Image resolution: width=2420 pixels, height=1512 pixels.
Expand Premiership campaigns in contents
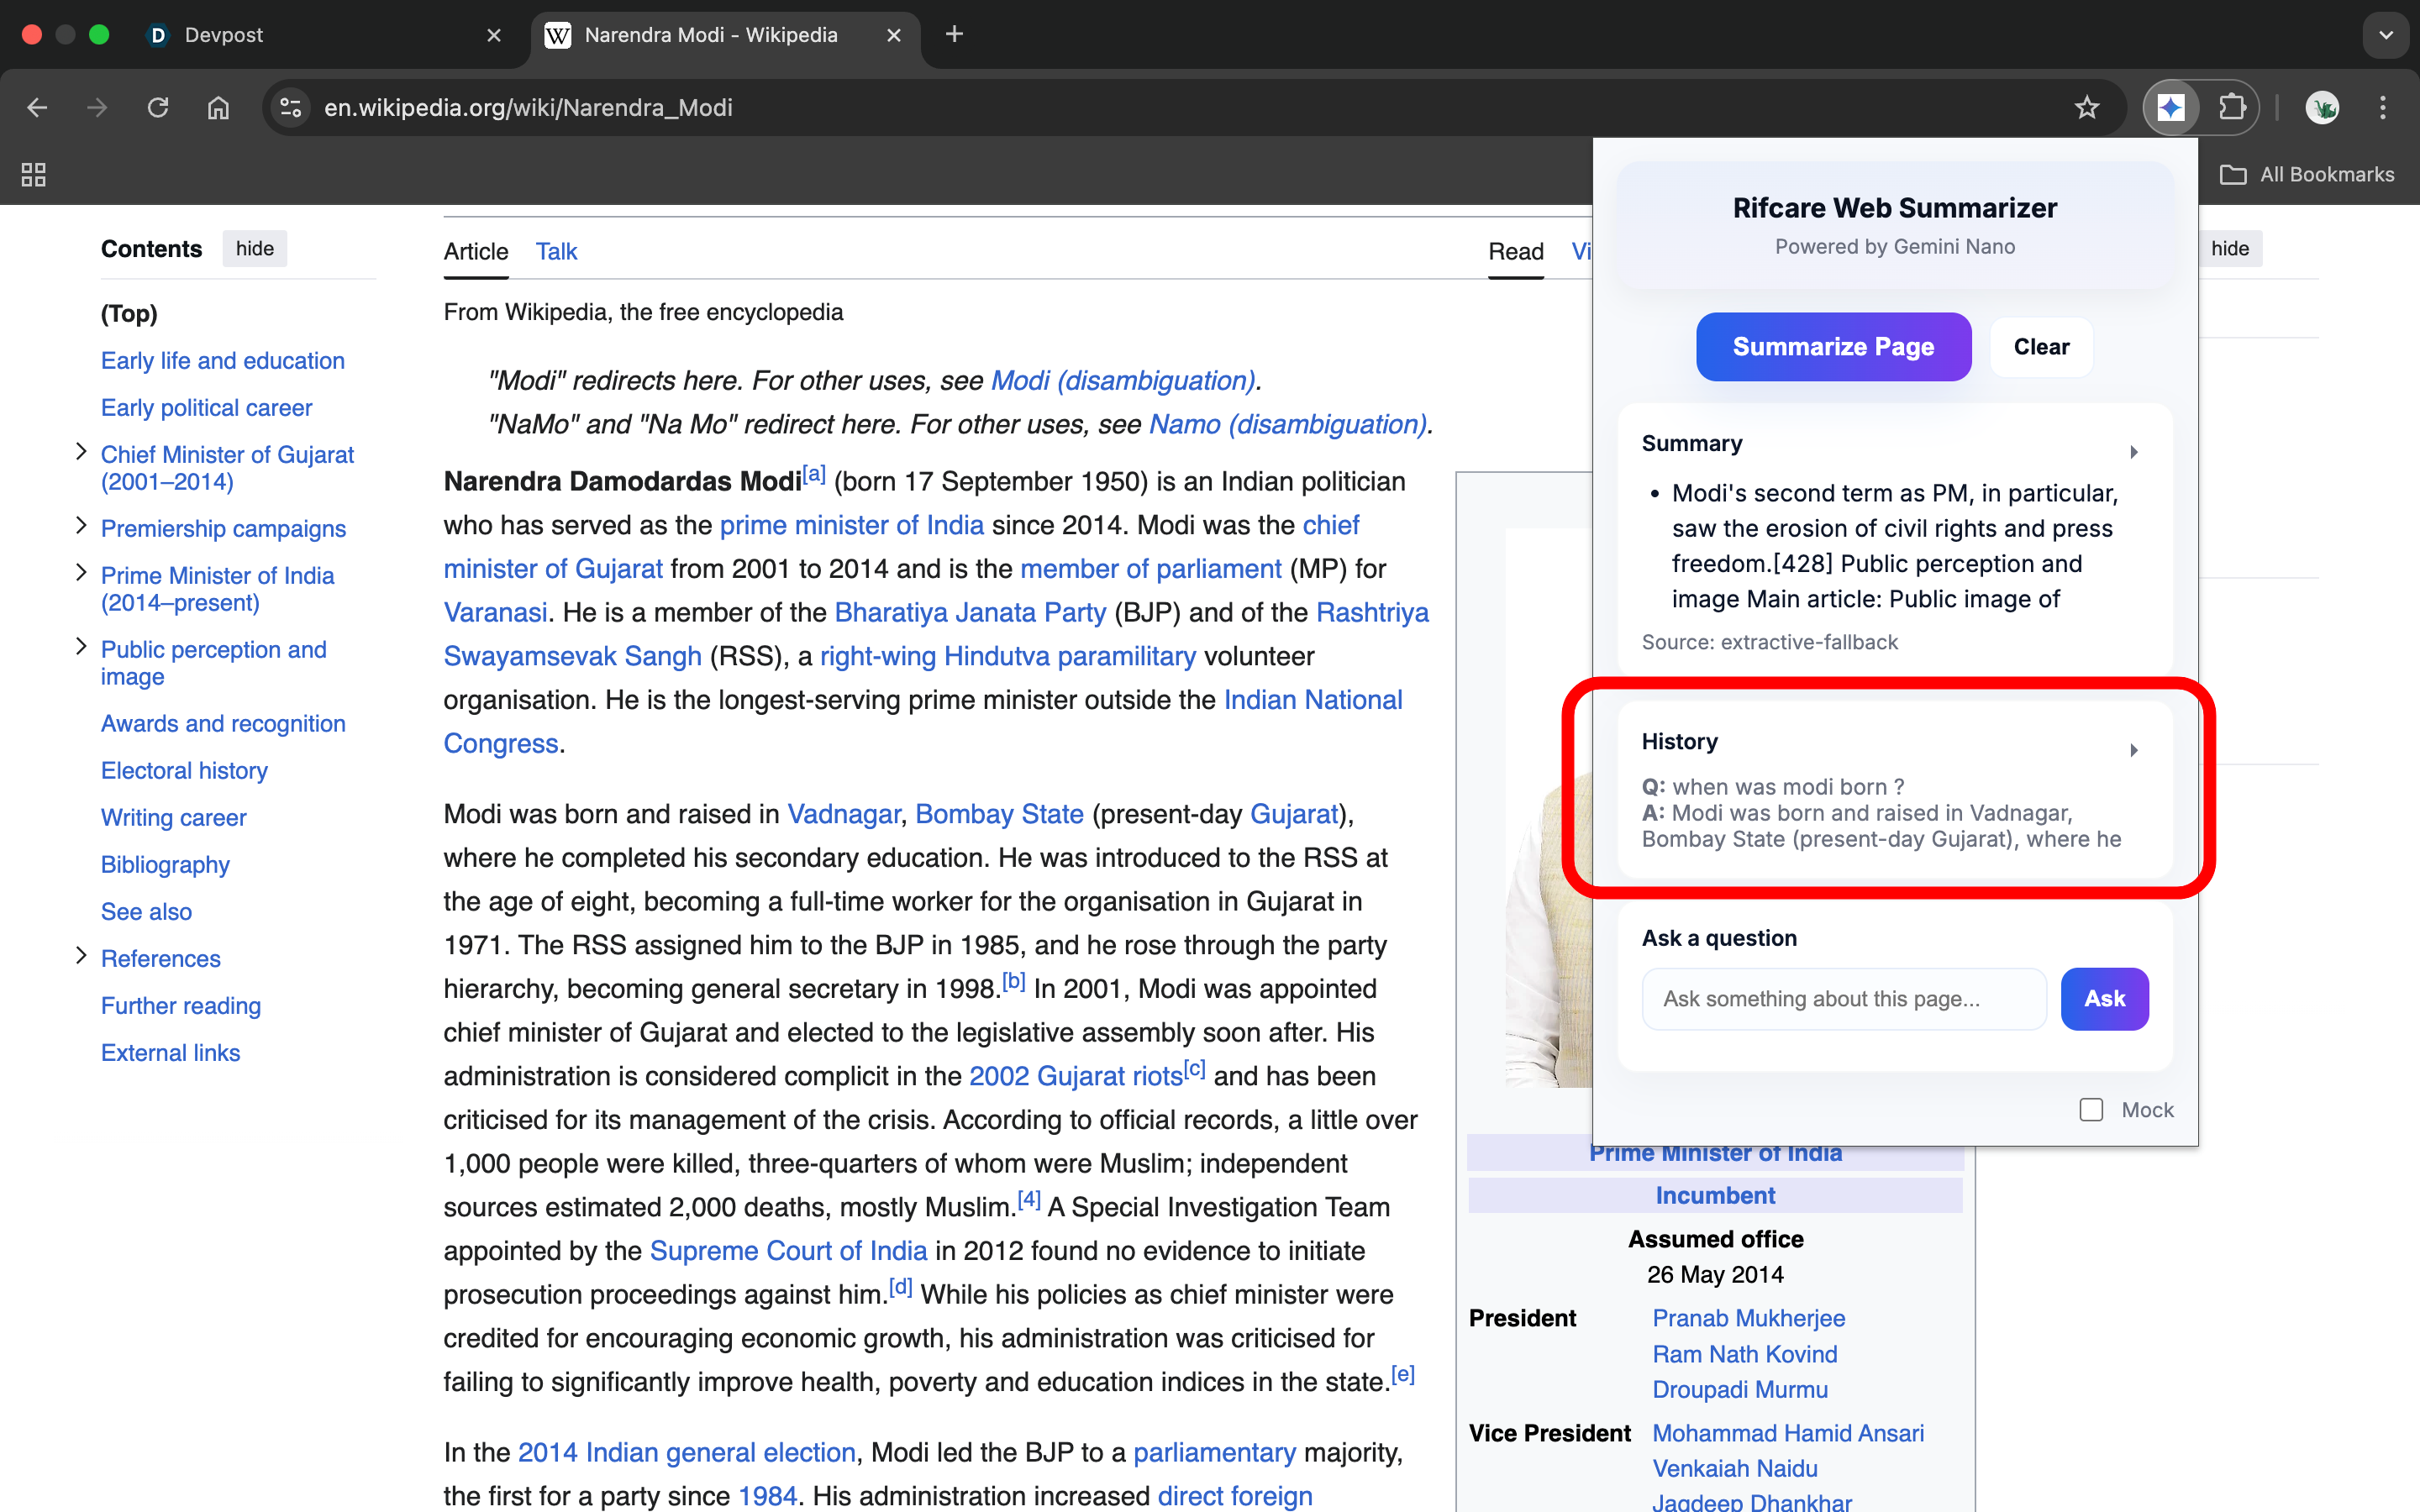[81, 526]
